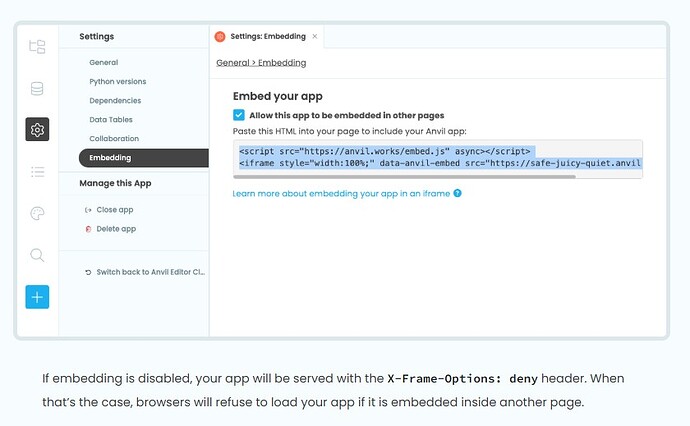Click the horizontal scrollbar under embed code
This screenshot has width=690, height=426.
click(404, 177)
